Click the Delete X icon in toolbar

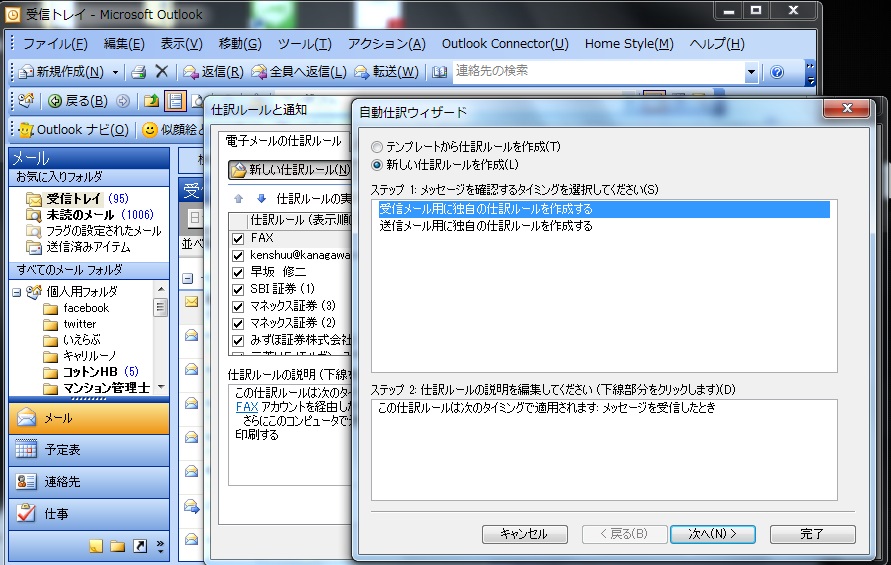(162, 72)
